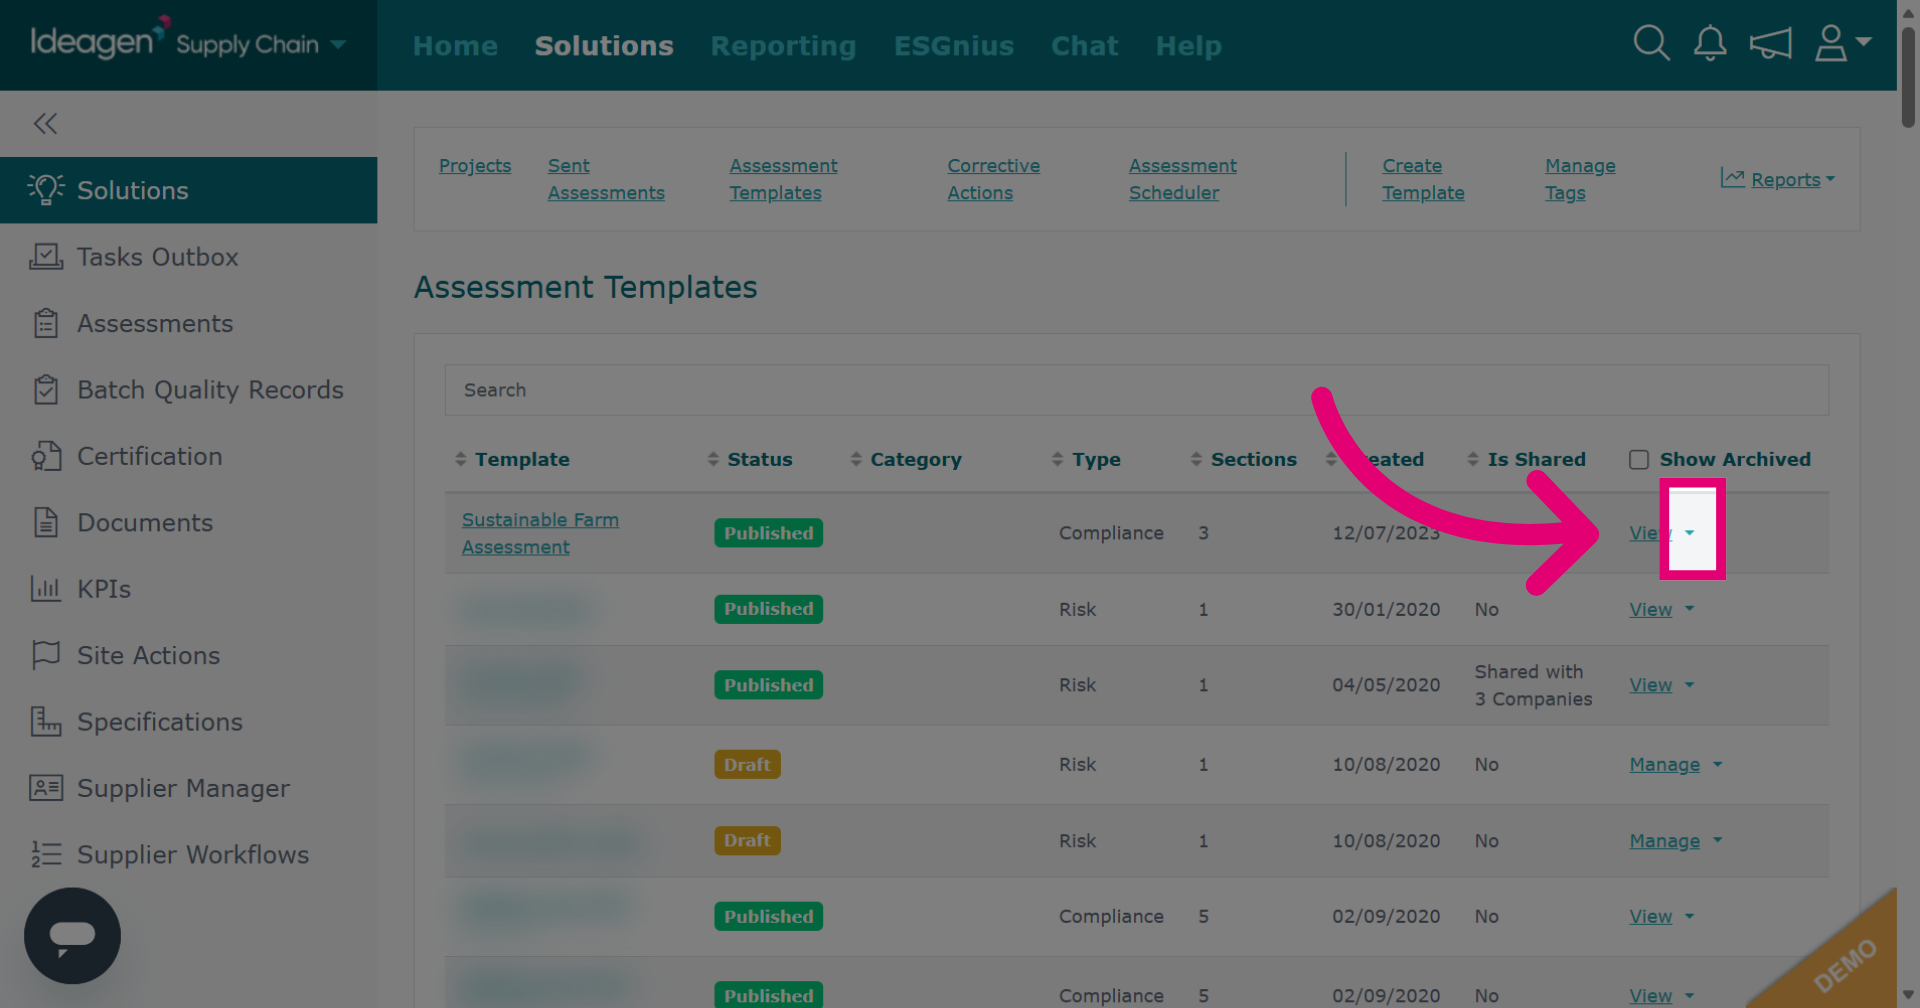1920x1008 pixels.
Task: Click into the template Search field
Action: coord(1137,390)
